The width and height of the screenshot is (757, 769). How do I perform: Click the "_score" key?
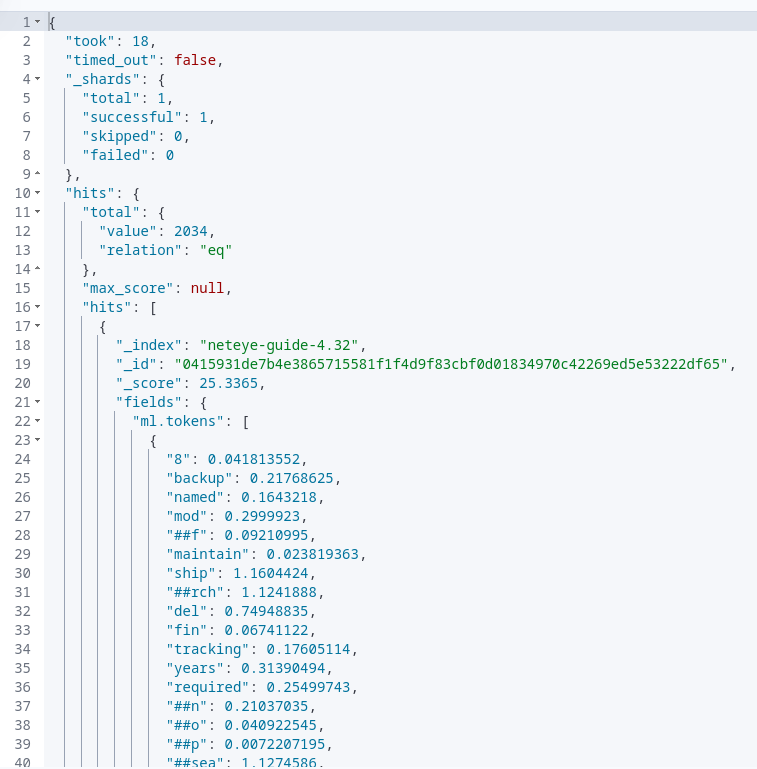click(x=149, y=384)
